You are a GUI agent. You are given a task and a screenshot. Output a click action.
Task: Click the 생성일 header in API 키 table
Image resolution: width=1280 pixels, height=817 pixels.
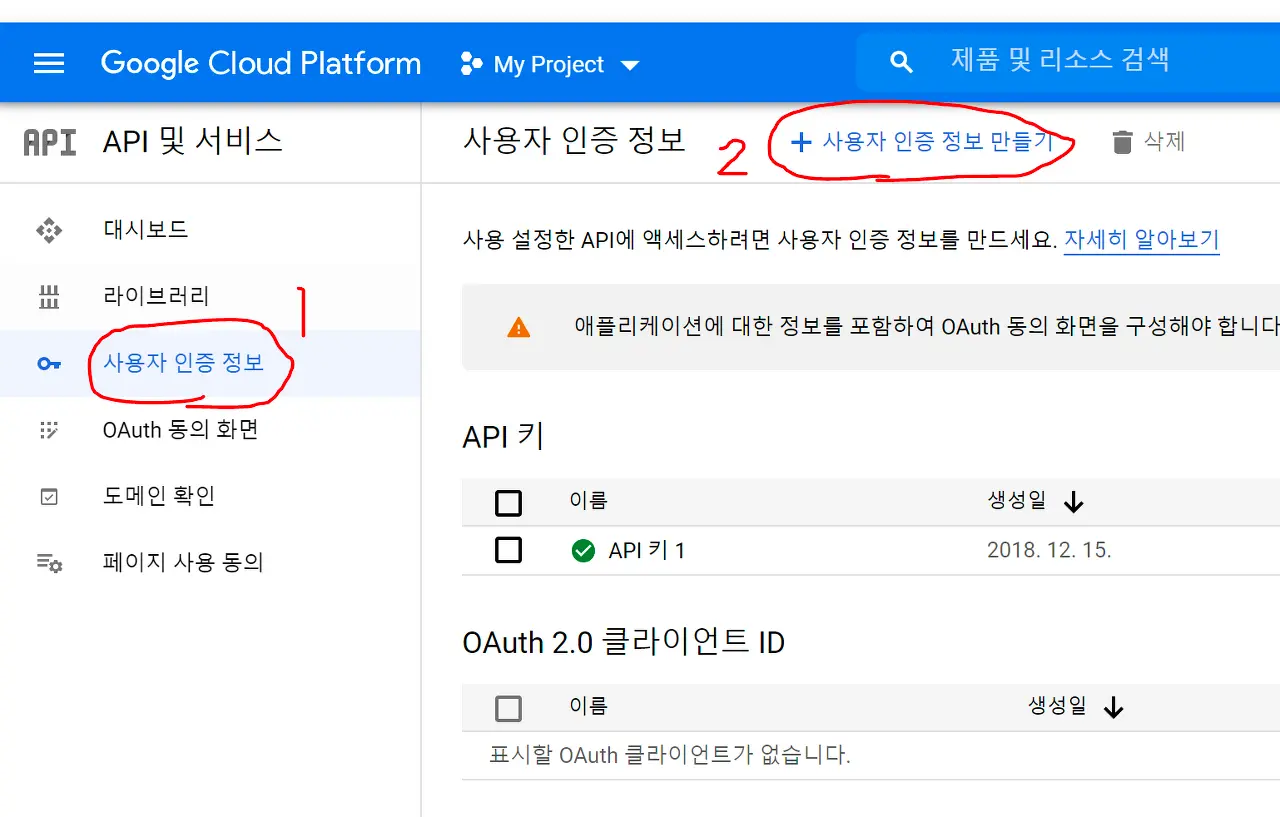pos(1017,501)
